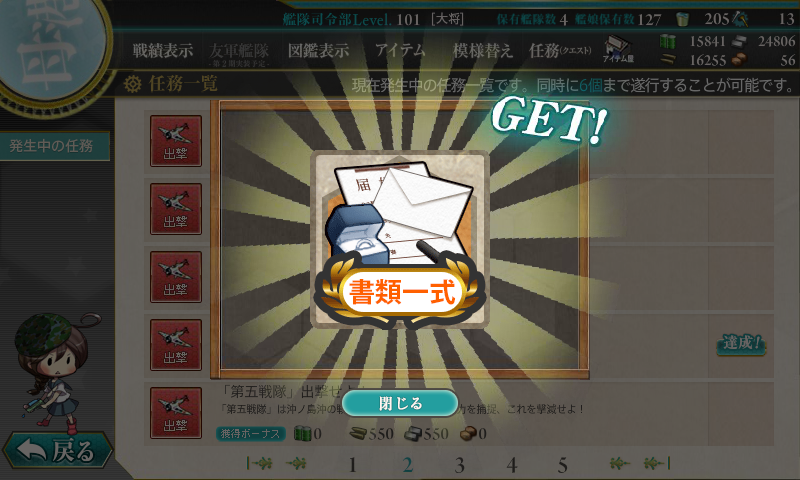Click the 達成! completion badge
Viewport: 800px width, 480px height.
point(741,343)
